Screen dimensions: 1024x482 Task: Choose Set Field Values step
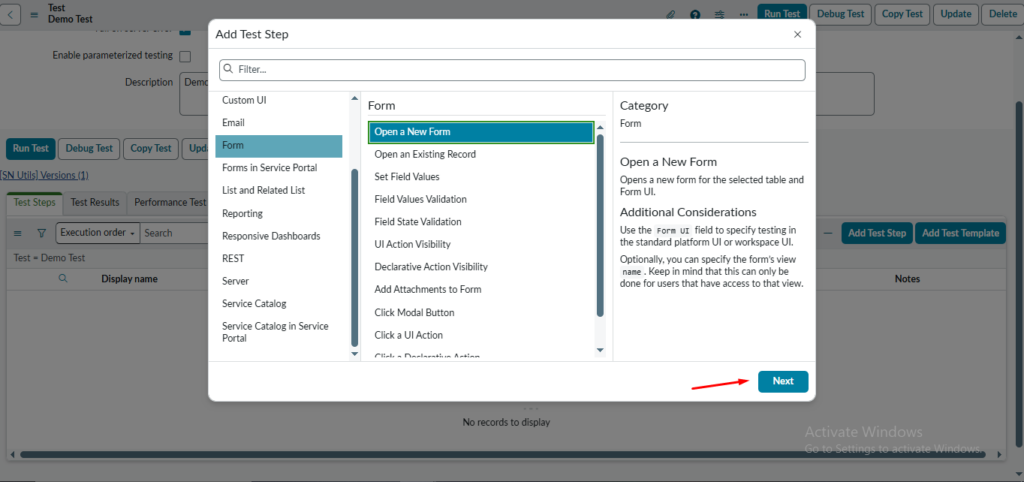[x=406, y=177]
